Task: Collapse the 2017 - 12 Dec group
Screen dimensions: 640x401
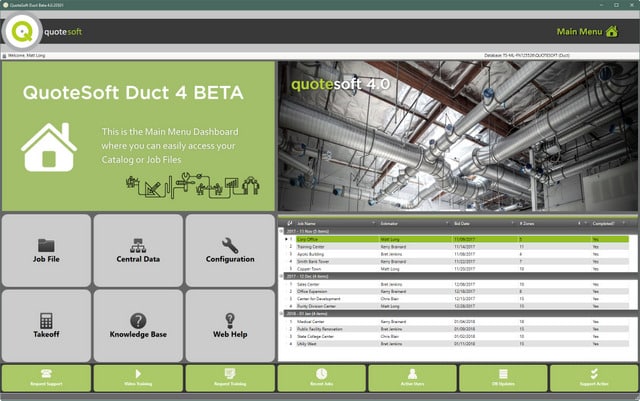Action: pyautogui.click(x=281, y=276)
